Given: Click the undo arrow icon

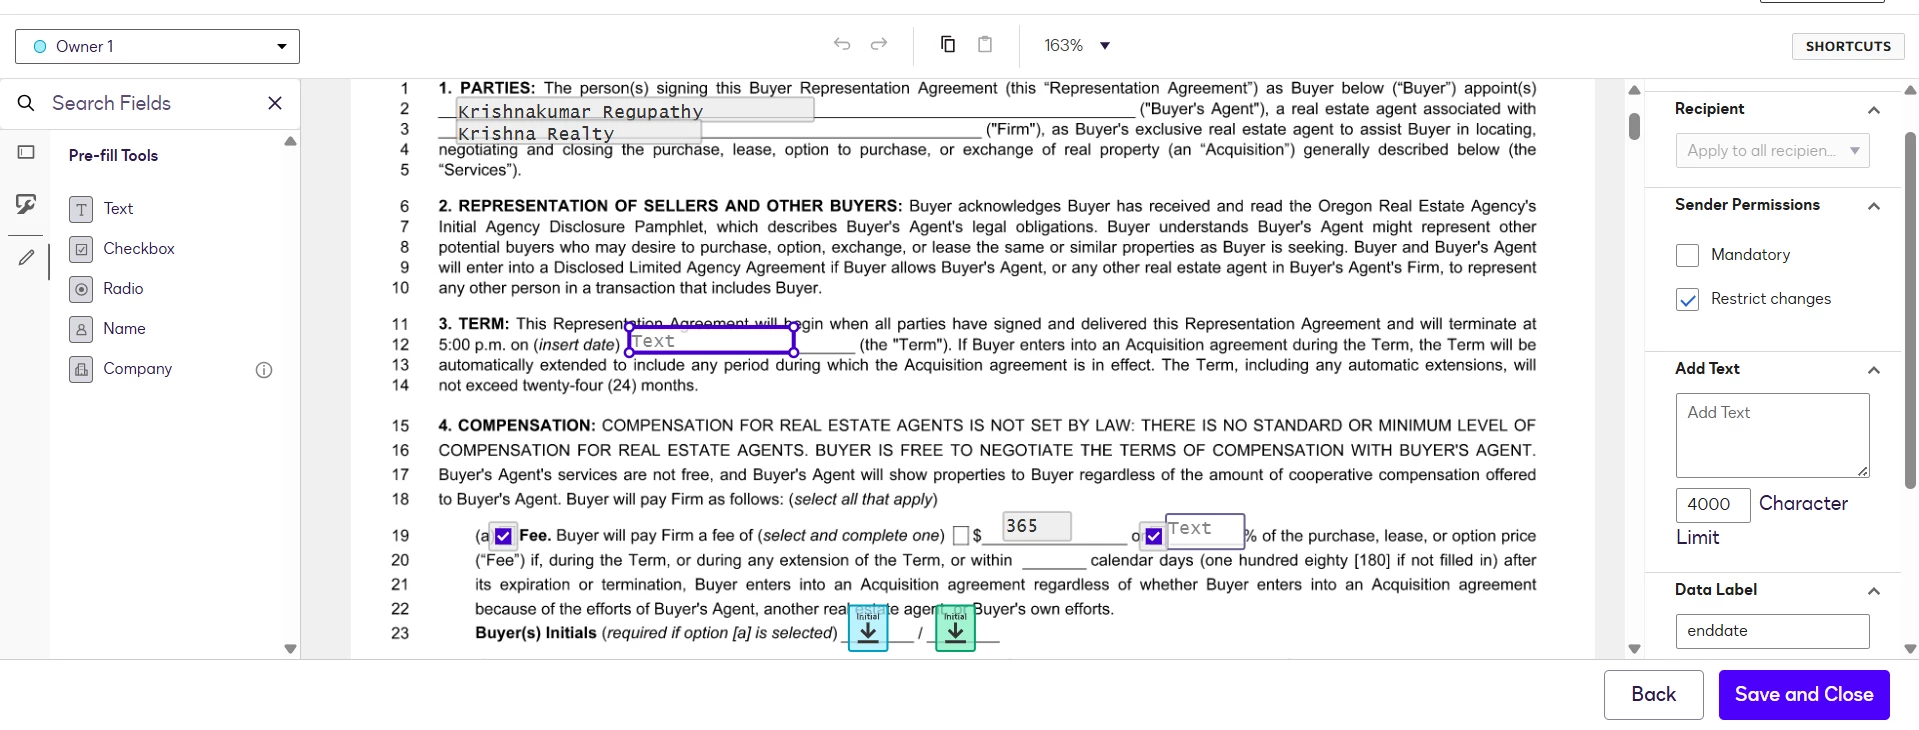Looking at the screenshot, I should (842, 44).
